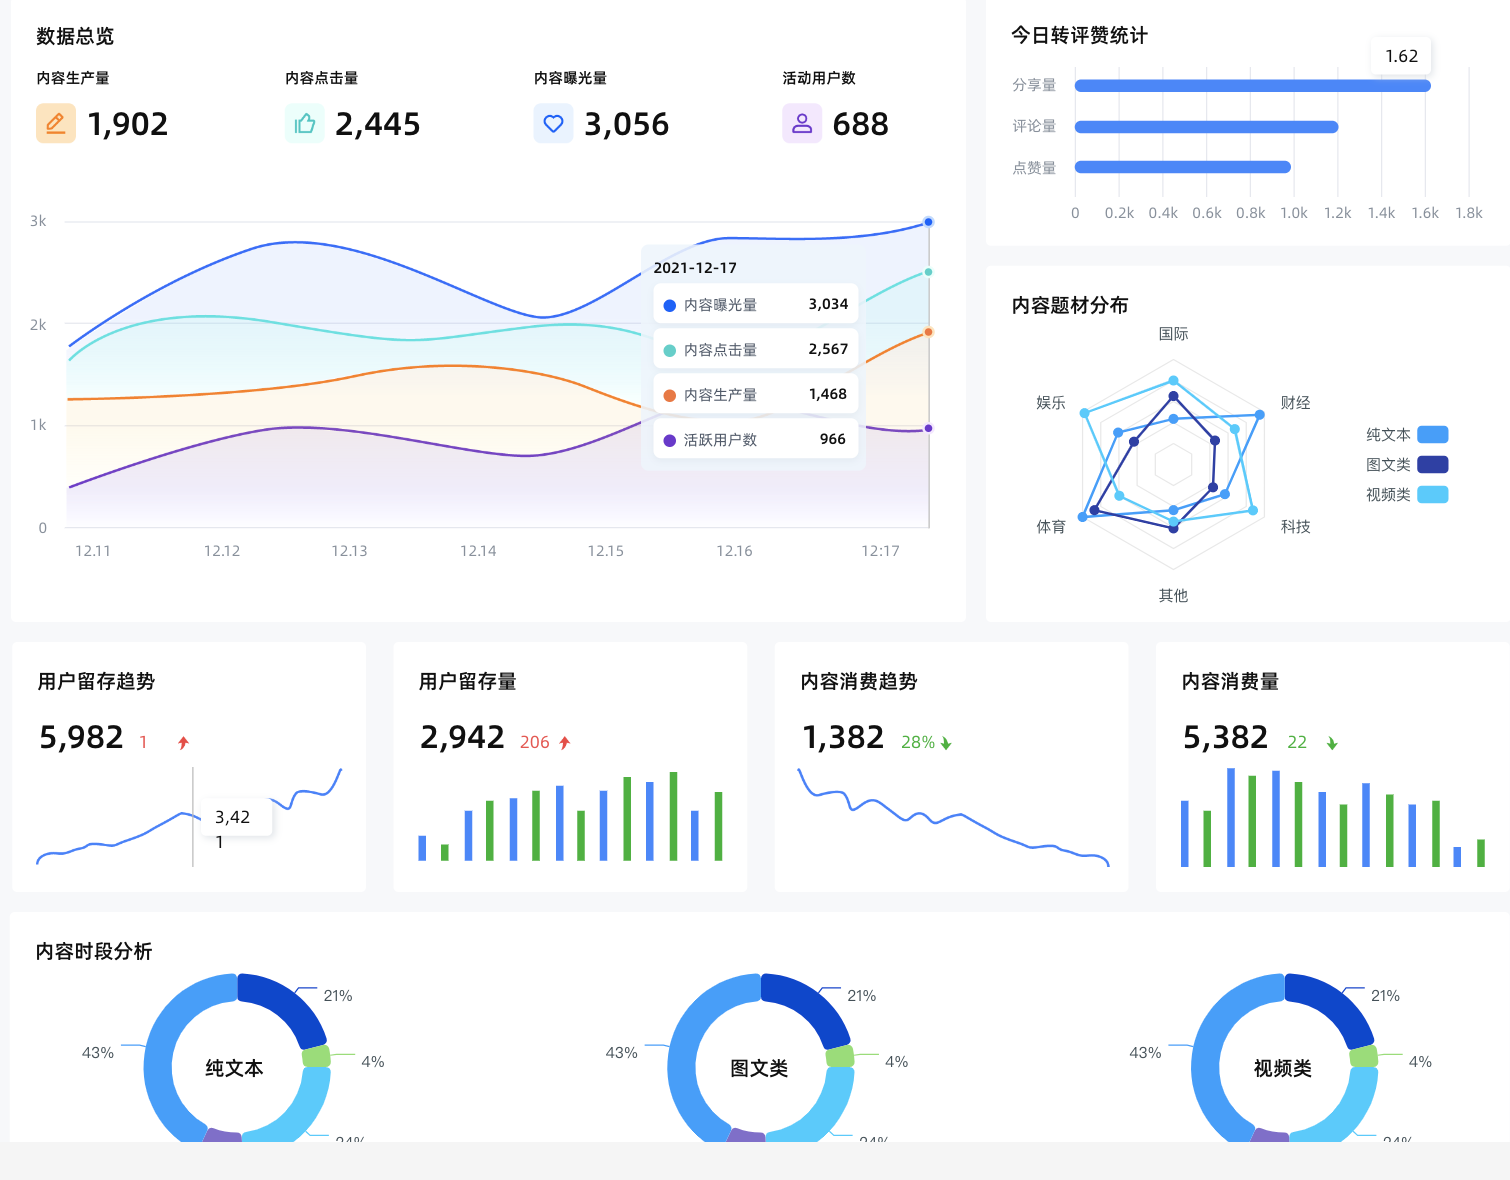Click the 2021-12-17 tooltip date

(x=695, y=268)
